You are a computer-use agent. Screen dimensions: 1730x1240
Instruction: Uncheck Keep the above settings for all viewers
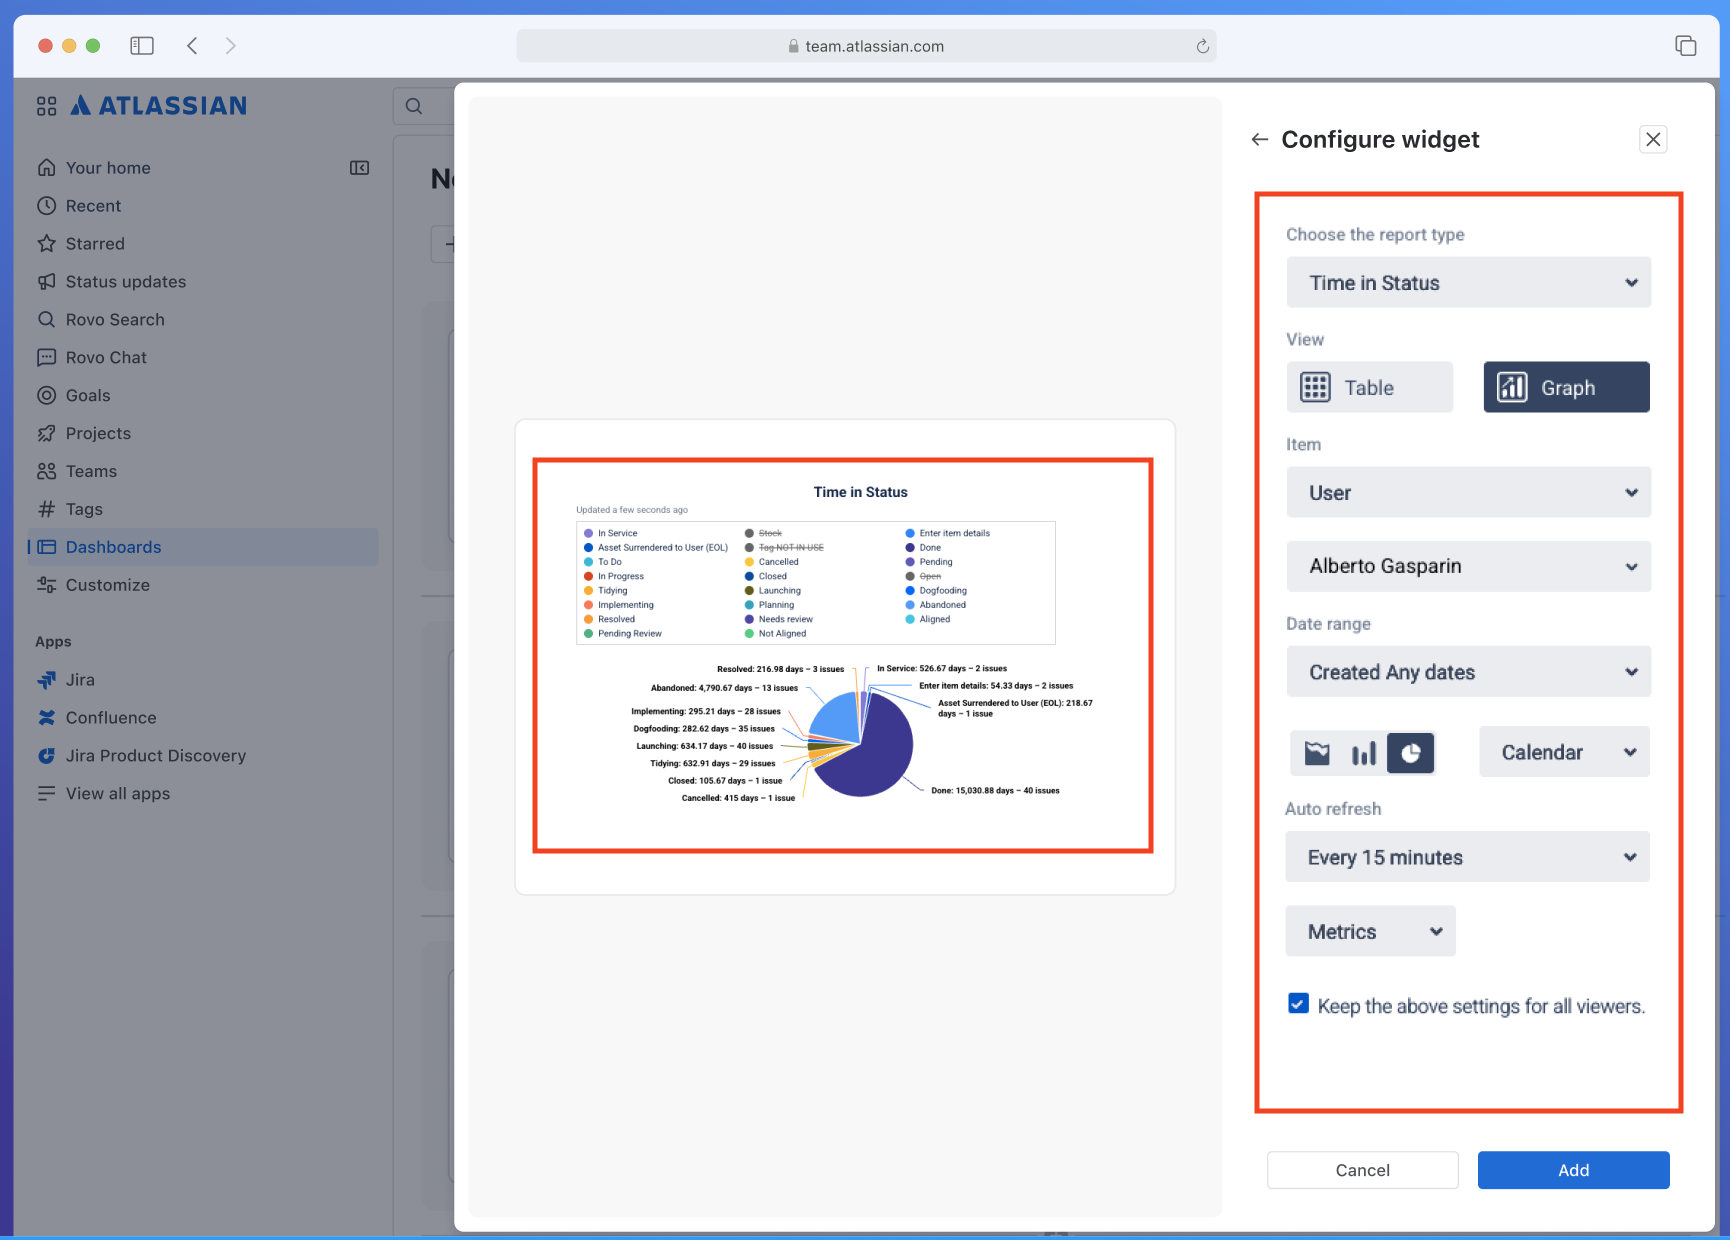[x=1298, y=1004]
